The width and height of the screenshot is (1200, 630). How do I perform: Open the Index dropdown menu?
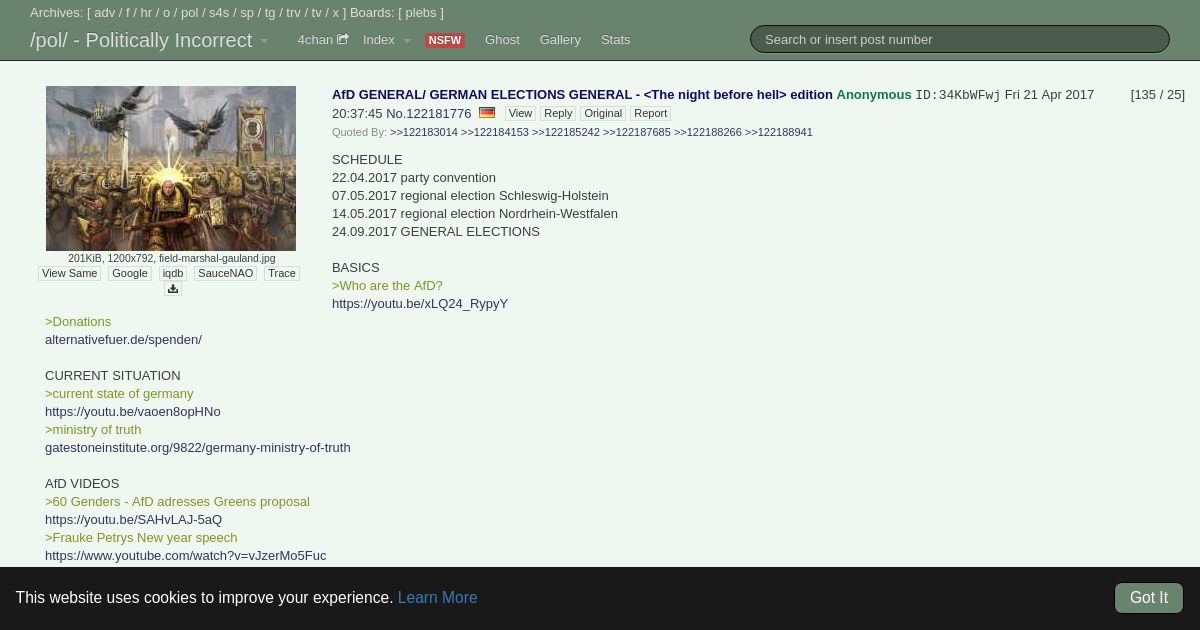386,40
